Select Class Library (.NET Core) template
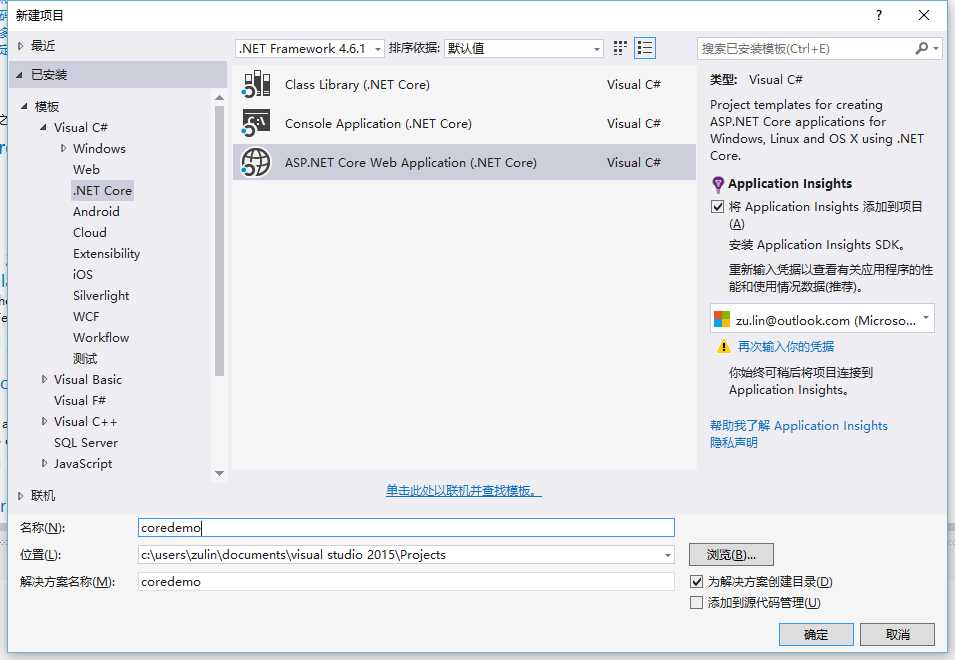The height and width of the screenshot is (660, 955). (x=464, y=84)
